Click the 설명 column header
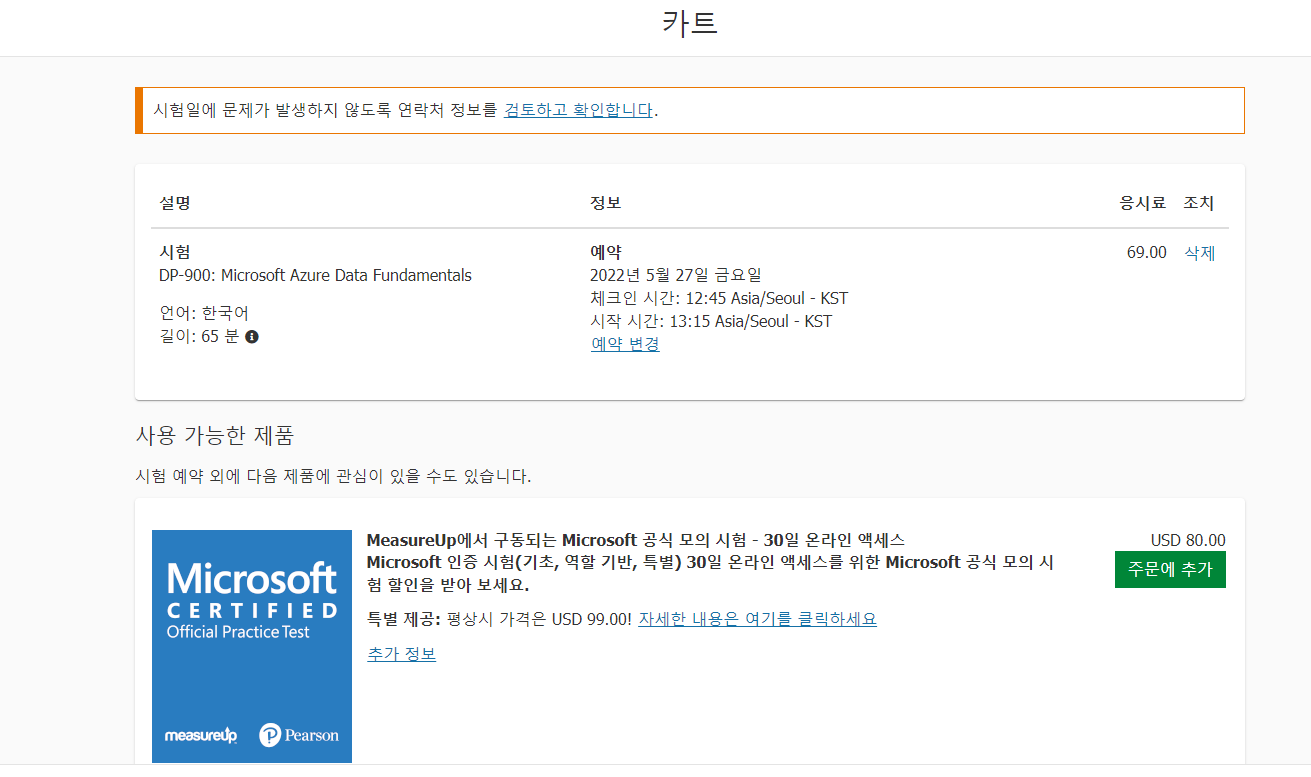 [x=174, y=203]
